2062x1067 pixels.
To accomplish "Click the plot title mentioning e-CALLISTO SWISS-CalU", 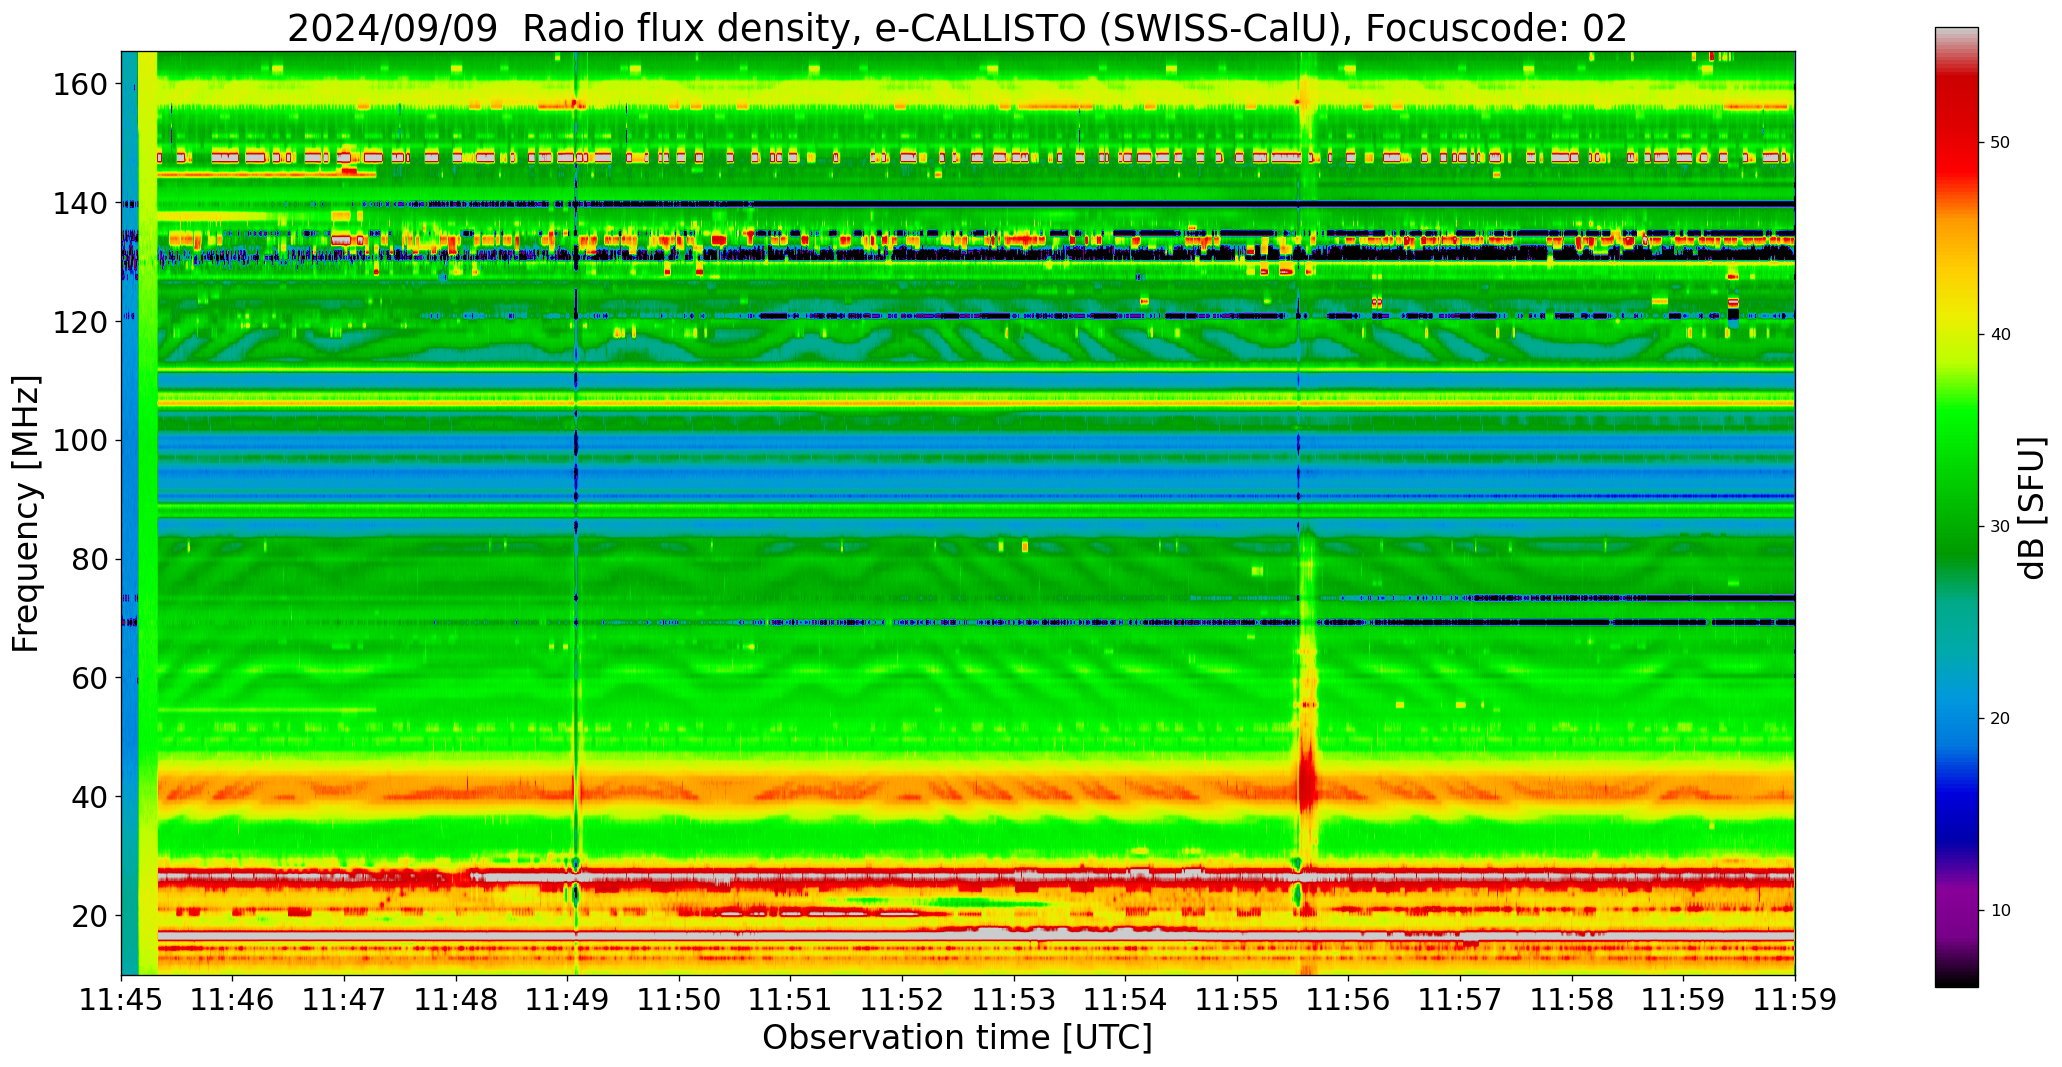I will point(957,29).
